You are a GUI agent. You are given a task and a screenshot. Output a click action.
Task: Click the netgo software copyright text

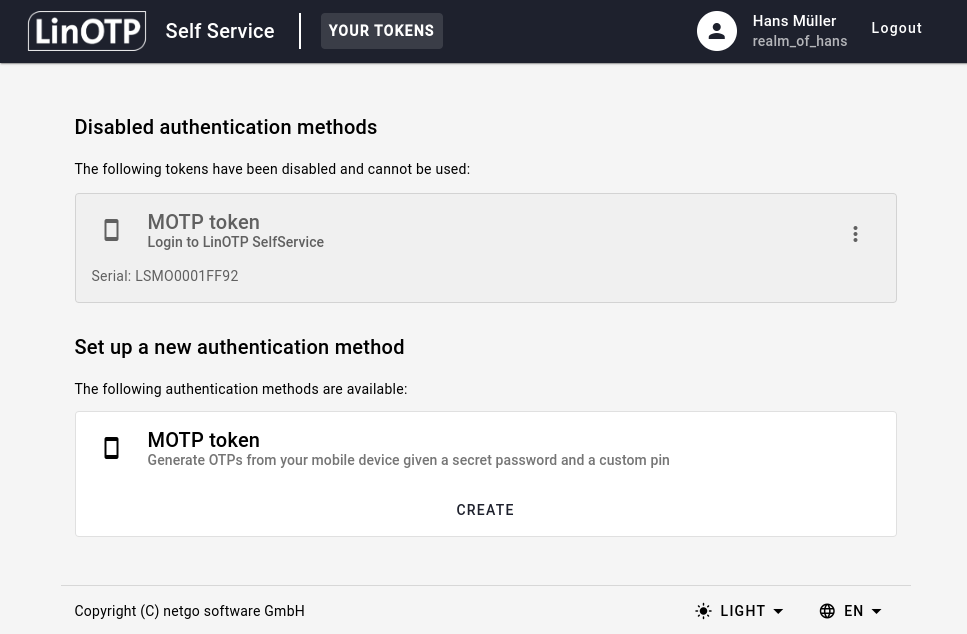click(x=189, y=611)
